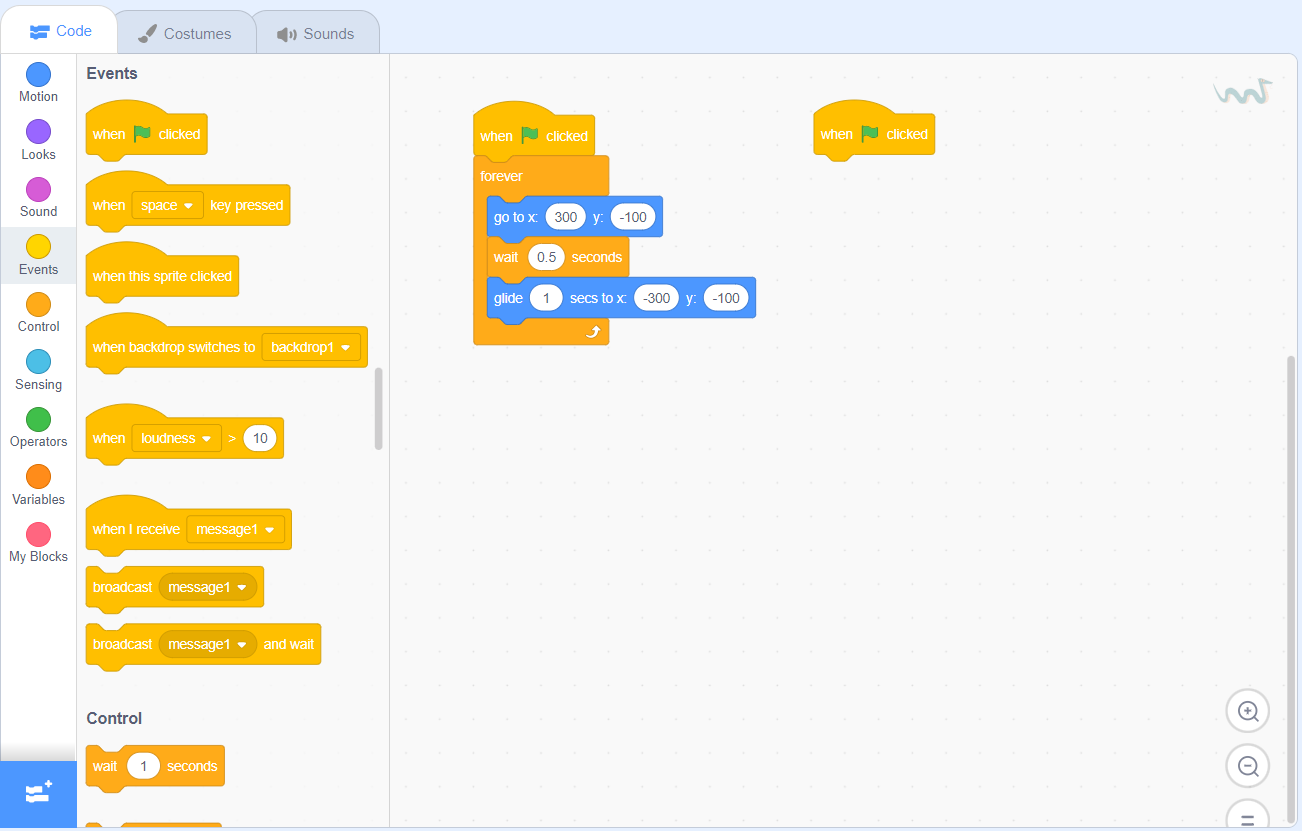Switch to the Sounds tab

pyautogui.click(x=316, y=33)
